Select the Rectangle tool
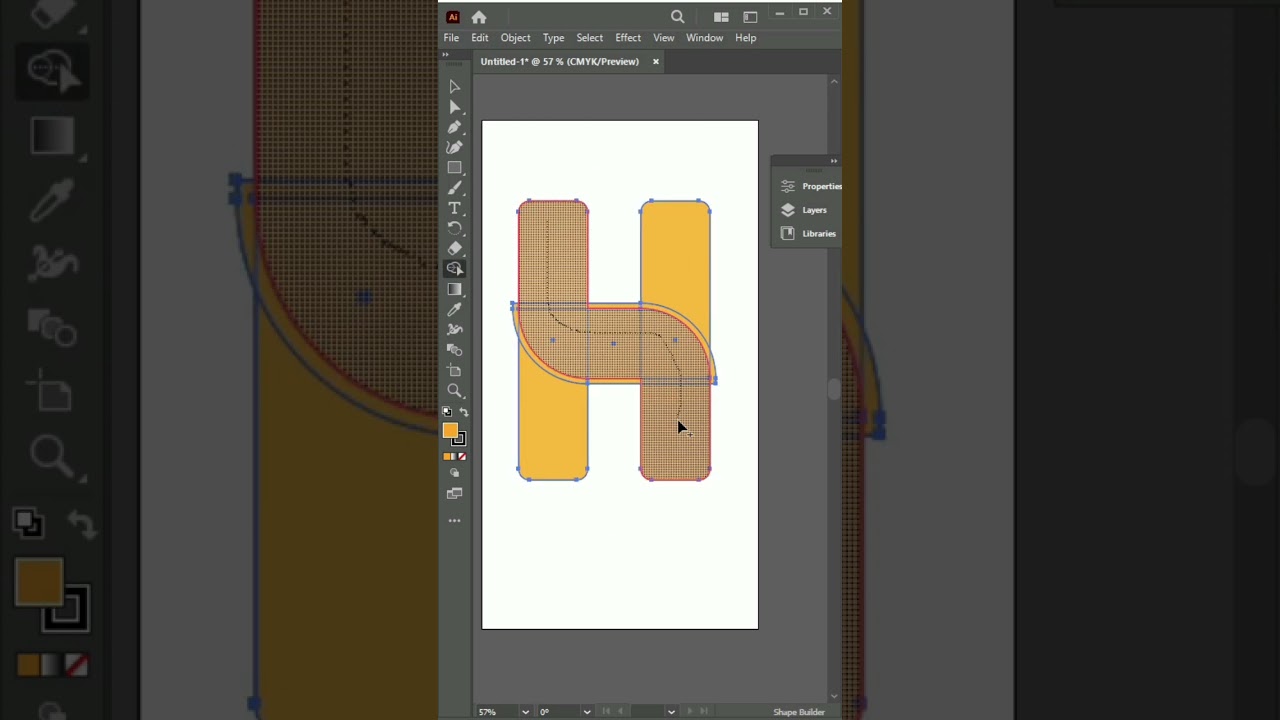 point(454,168)
